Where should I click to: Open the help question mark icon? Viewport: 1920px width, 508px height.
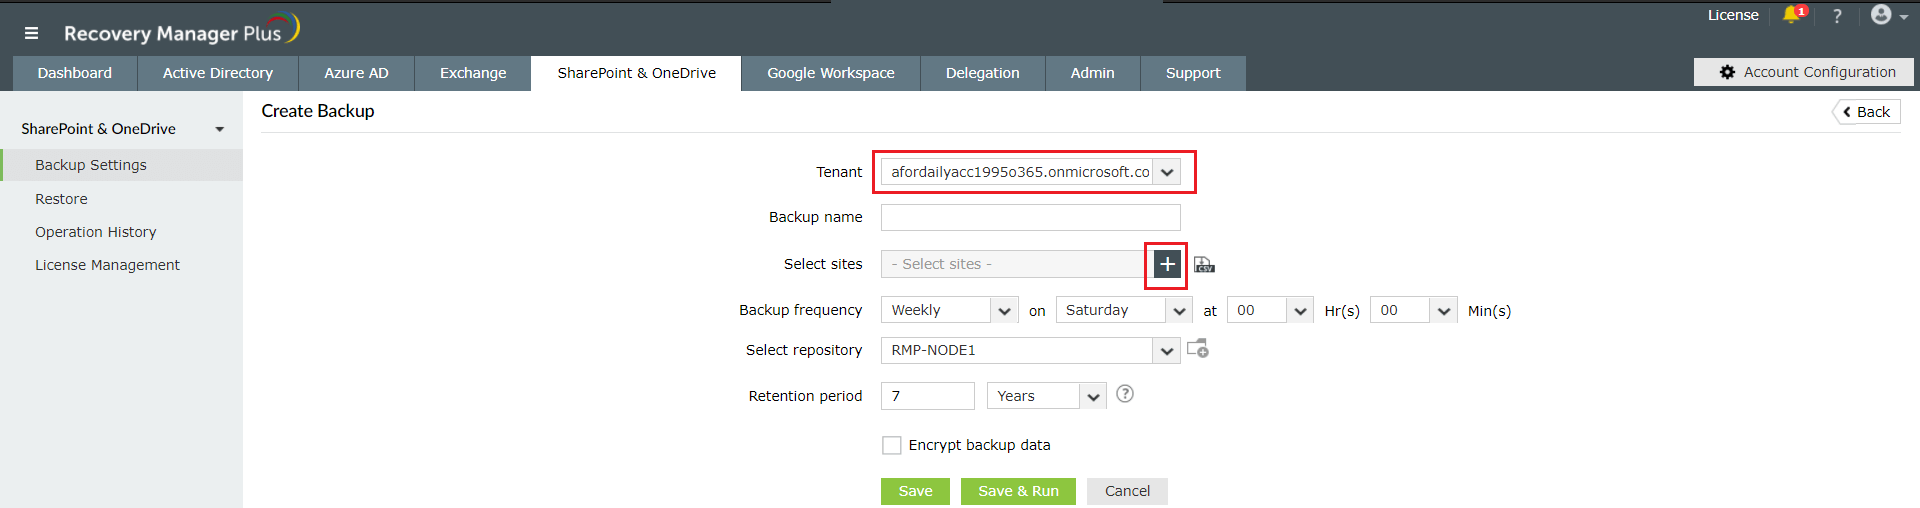click(x=1837, y=16)
